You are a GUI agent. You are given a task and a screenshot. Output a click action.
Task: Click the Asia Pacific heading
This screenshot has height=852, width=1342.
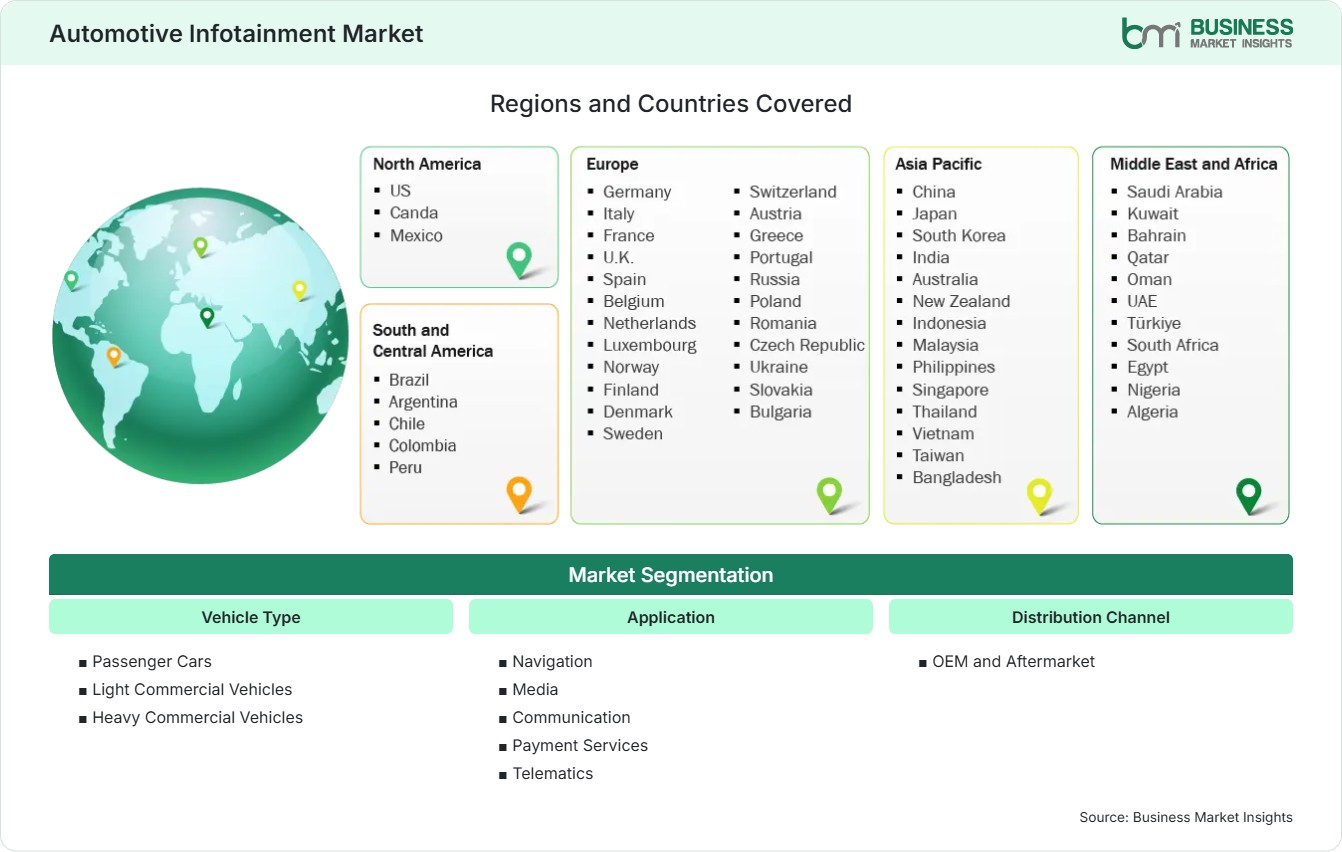coord(939,164)
